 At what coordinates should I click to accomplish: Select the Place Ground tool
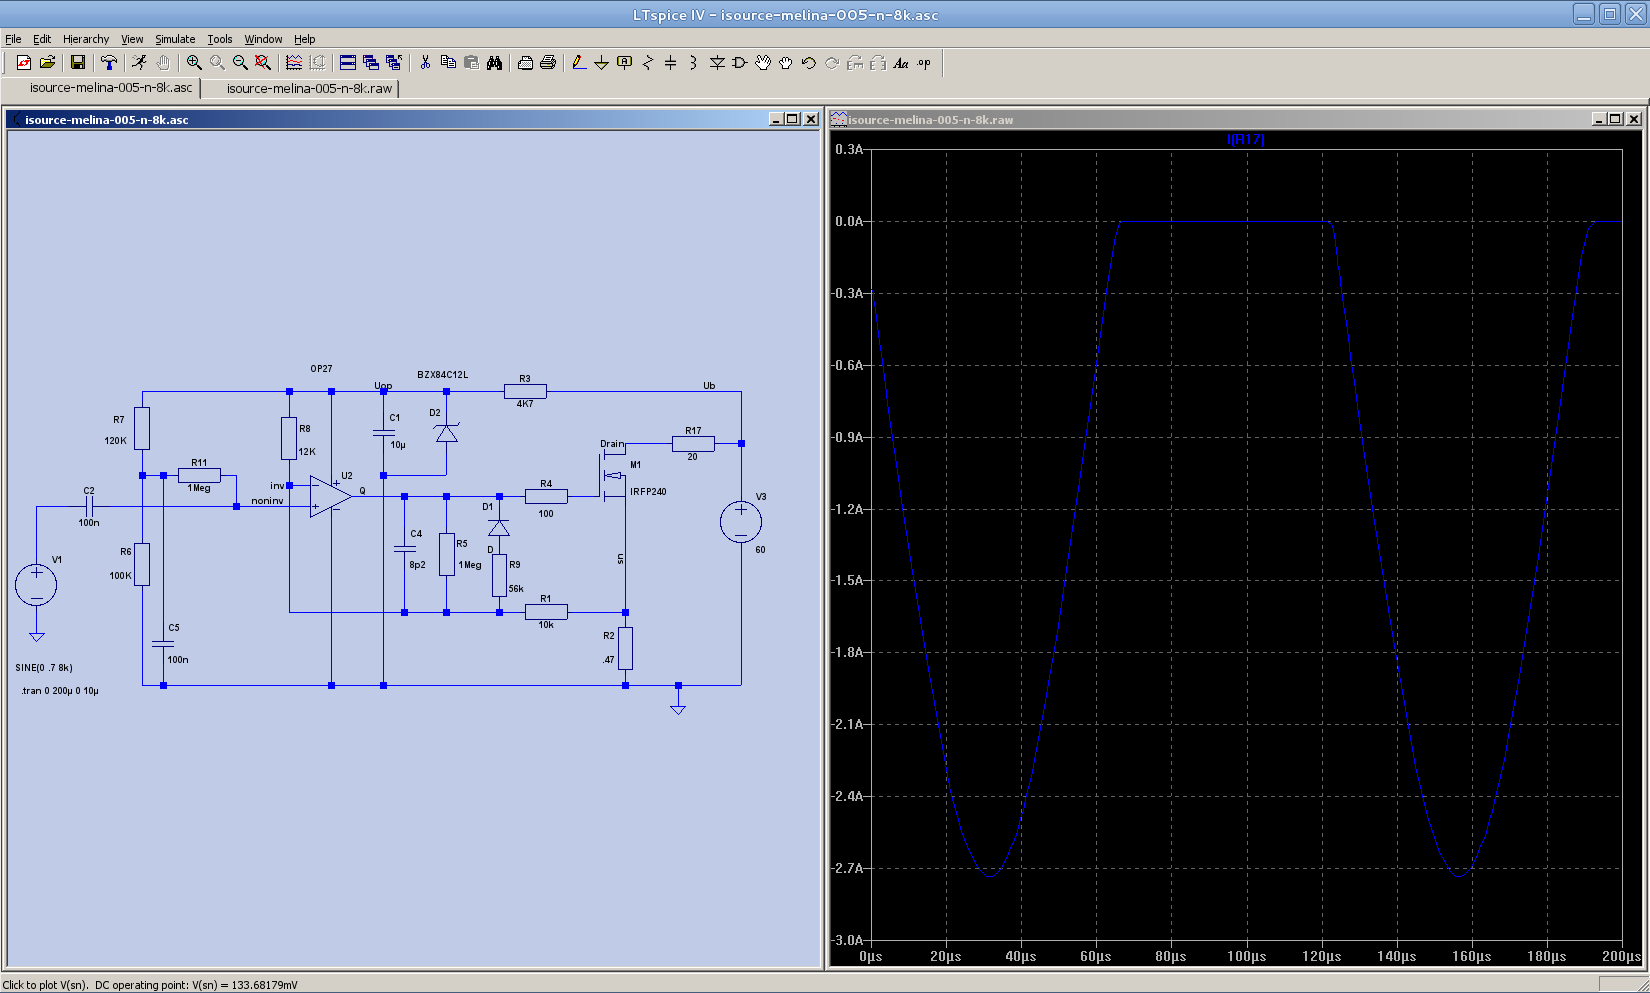[x=601, y=62]
